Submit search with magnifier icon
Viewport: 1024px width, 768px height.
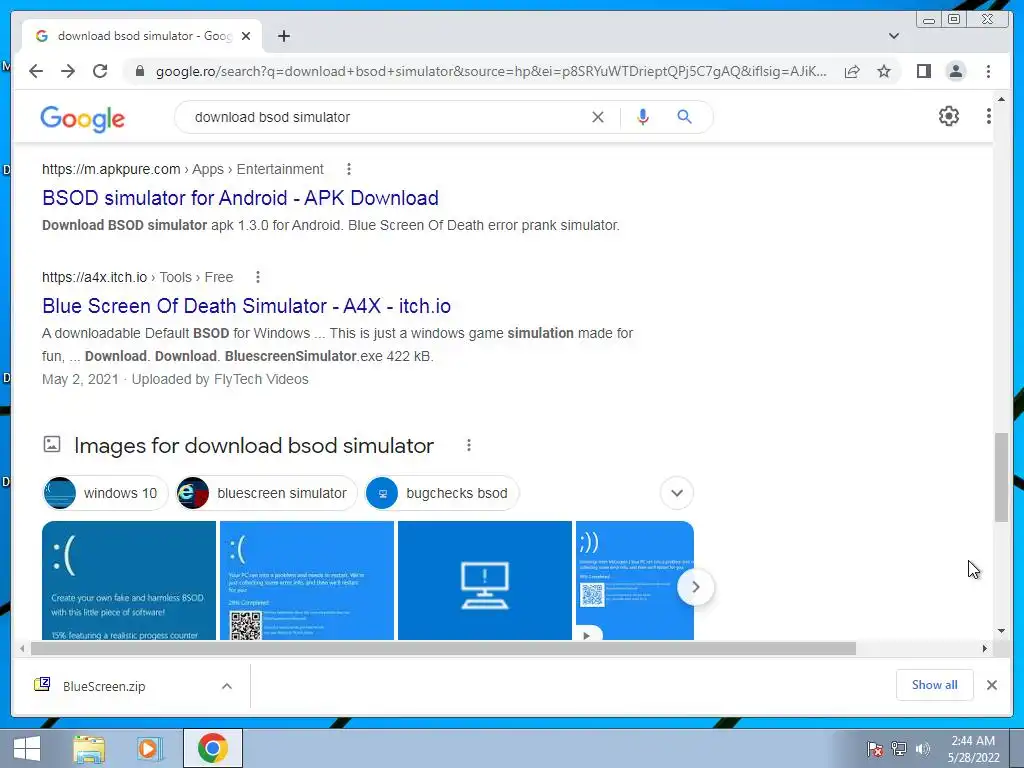pos(684,117)
